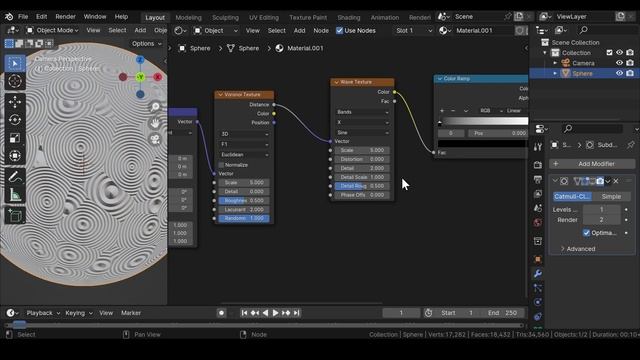Viewport: 640px width, 360px height.
Task: Open the Particles properties tab
Action: (538, 288)
